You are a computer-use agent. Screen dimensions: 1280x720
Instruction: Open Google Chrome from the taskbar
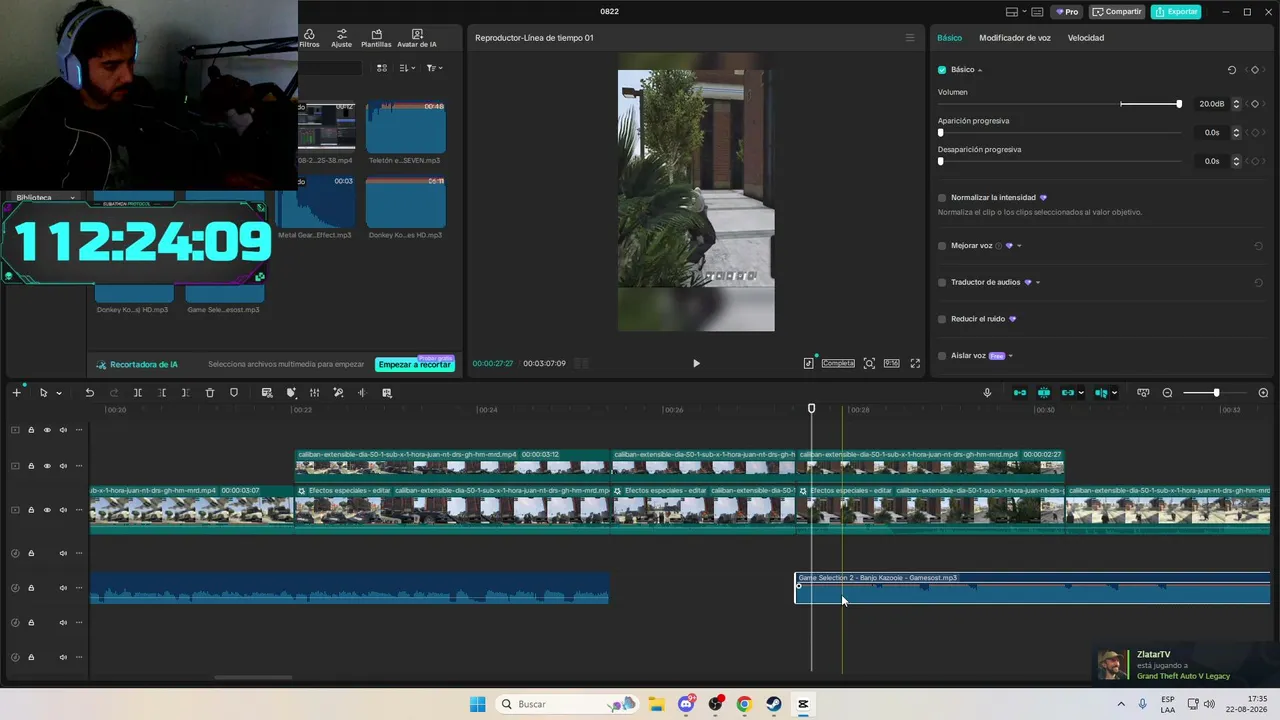pos(744,704)
